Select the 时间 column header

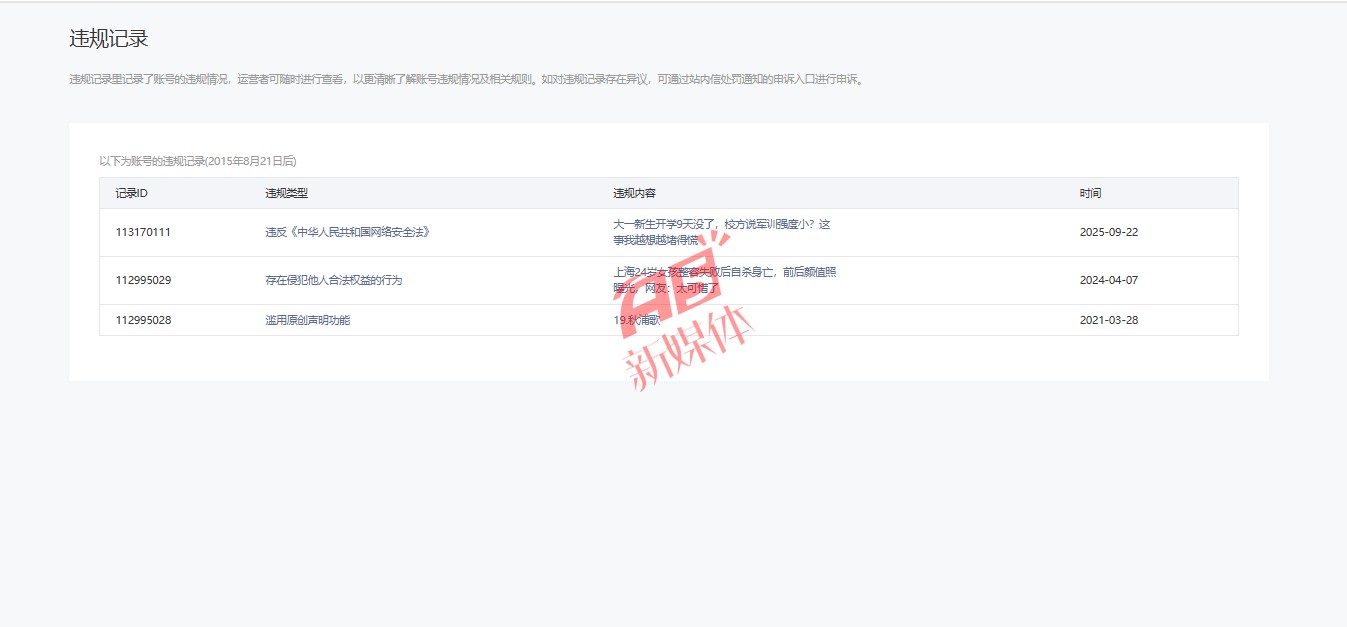pyautogui.click(x=1090, y=193)
